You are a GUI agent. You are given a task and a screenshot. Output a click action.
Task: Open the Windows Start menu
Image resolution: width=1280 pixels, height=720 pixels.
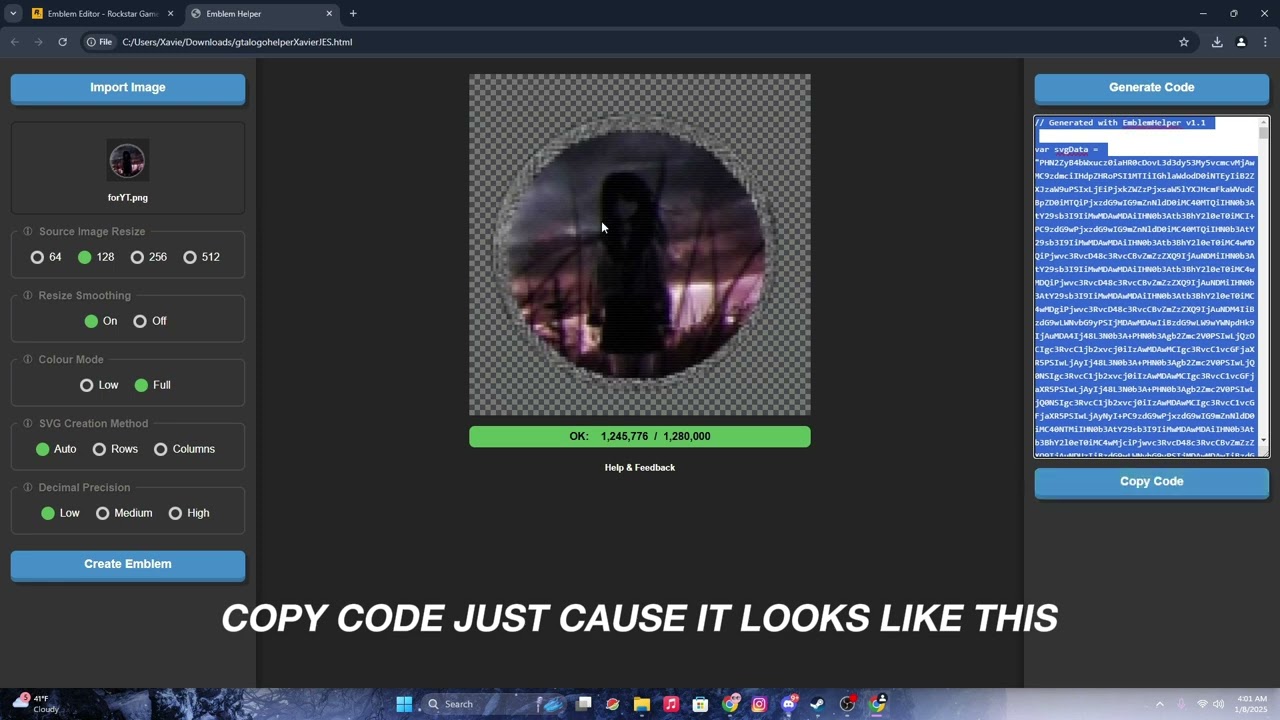pyautogui.click(x=404, y=704)
